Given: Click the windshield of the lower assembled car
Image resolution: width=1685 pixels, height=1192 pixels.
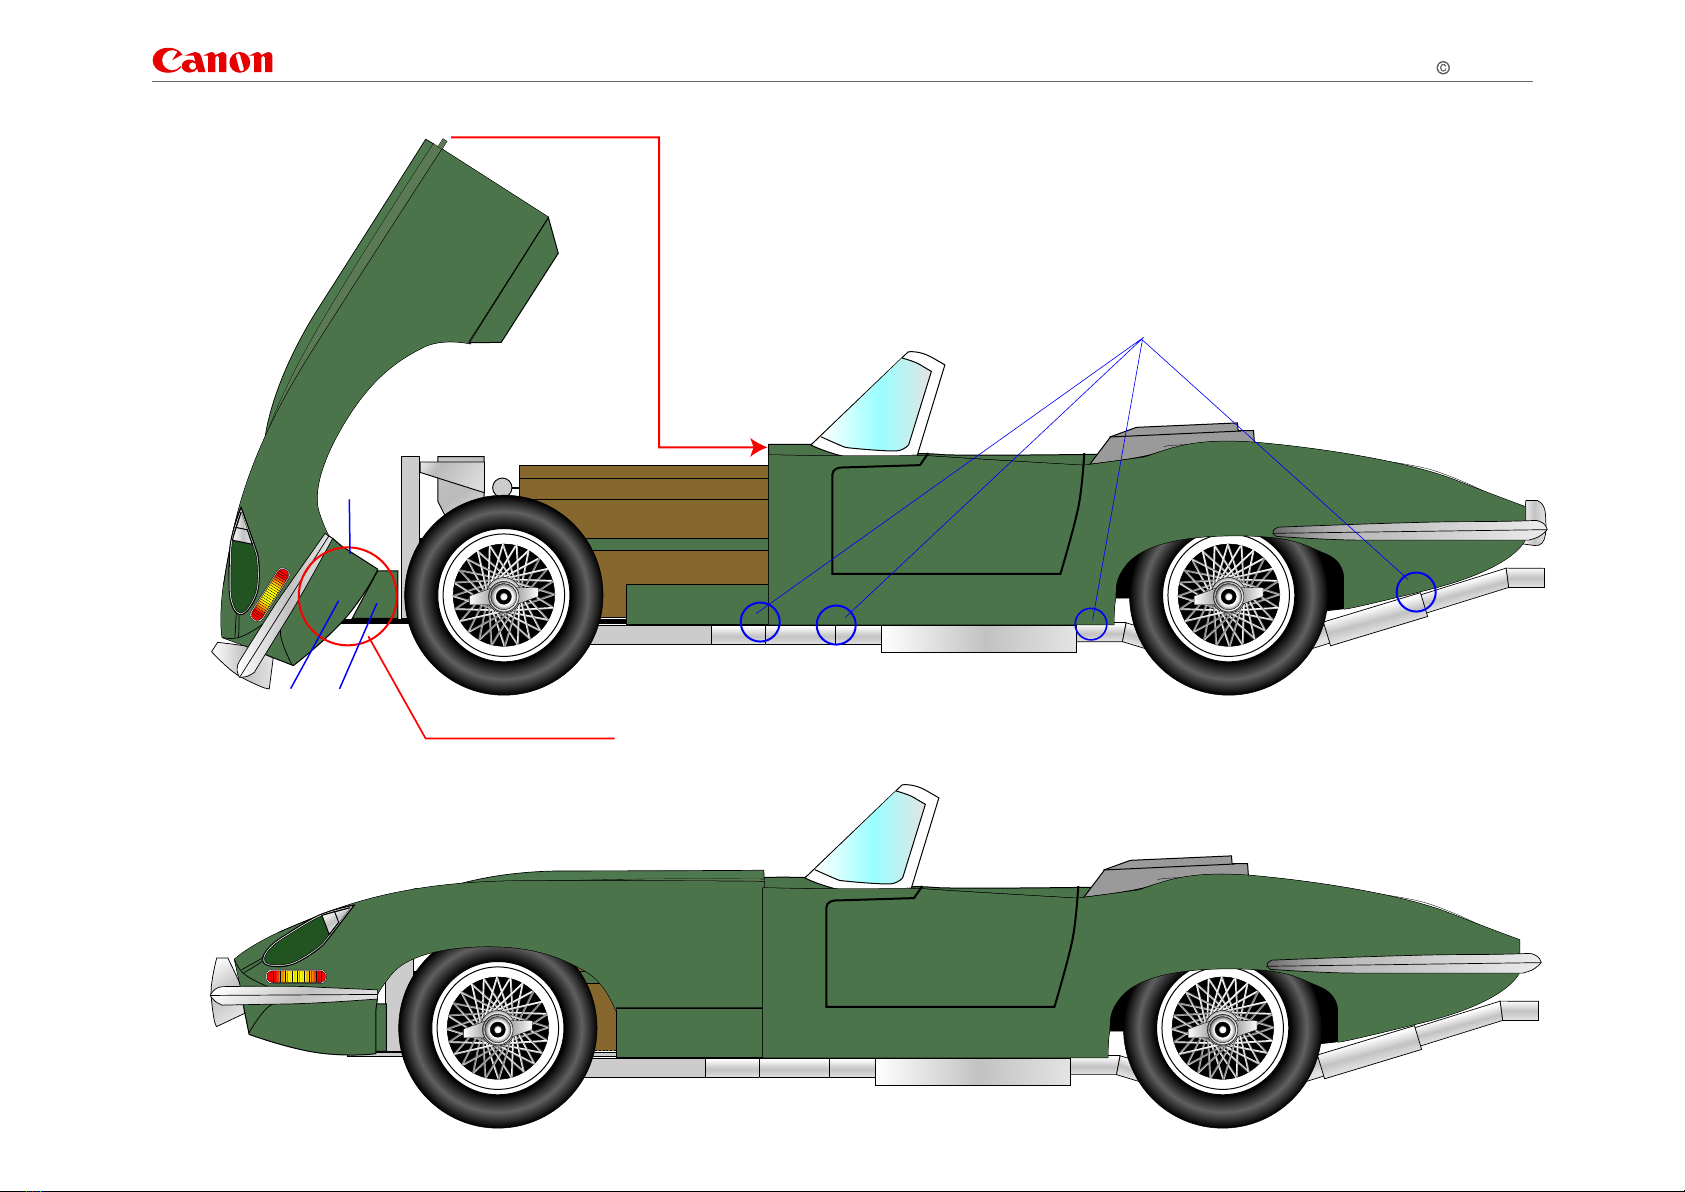Looking at the screenshot, I should [874, 838].
